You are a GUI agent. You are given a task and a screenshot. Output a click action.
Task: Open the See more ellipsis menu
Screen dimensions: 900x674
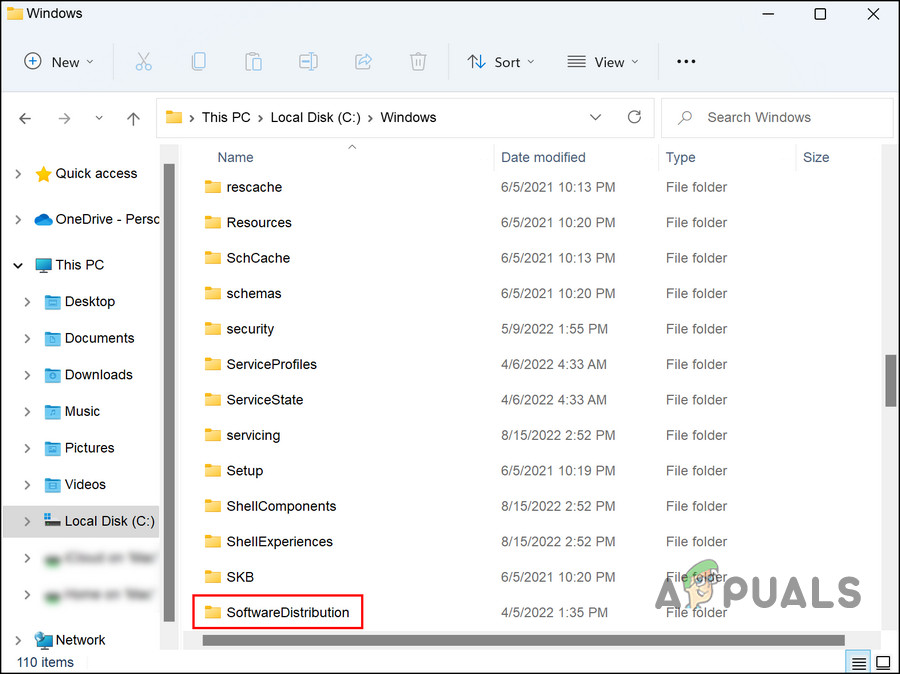coord(686,61)
